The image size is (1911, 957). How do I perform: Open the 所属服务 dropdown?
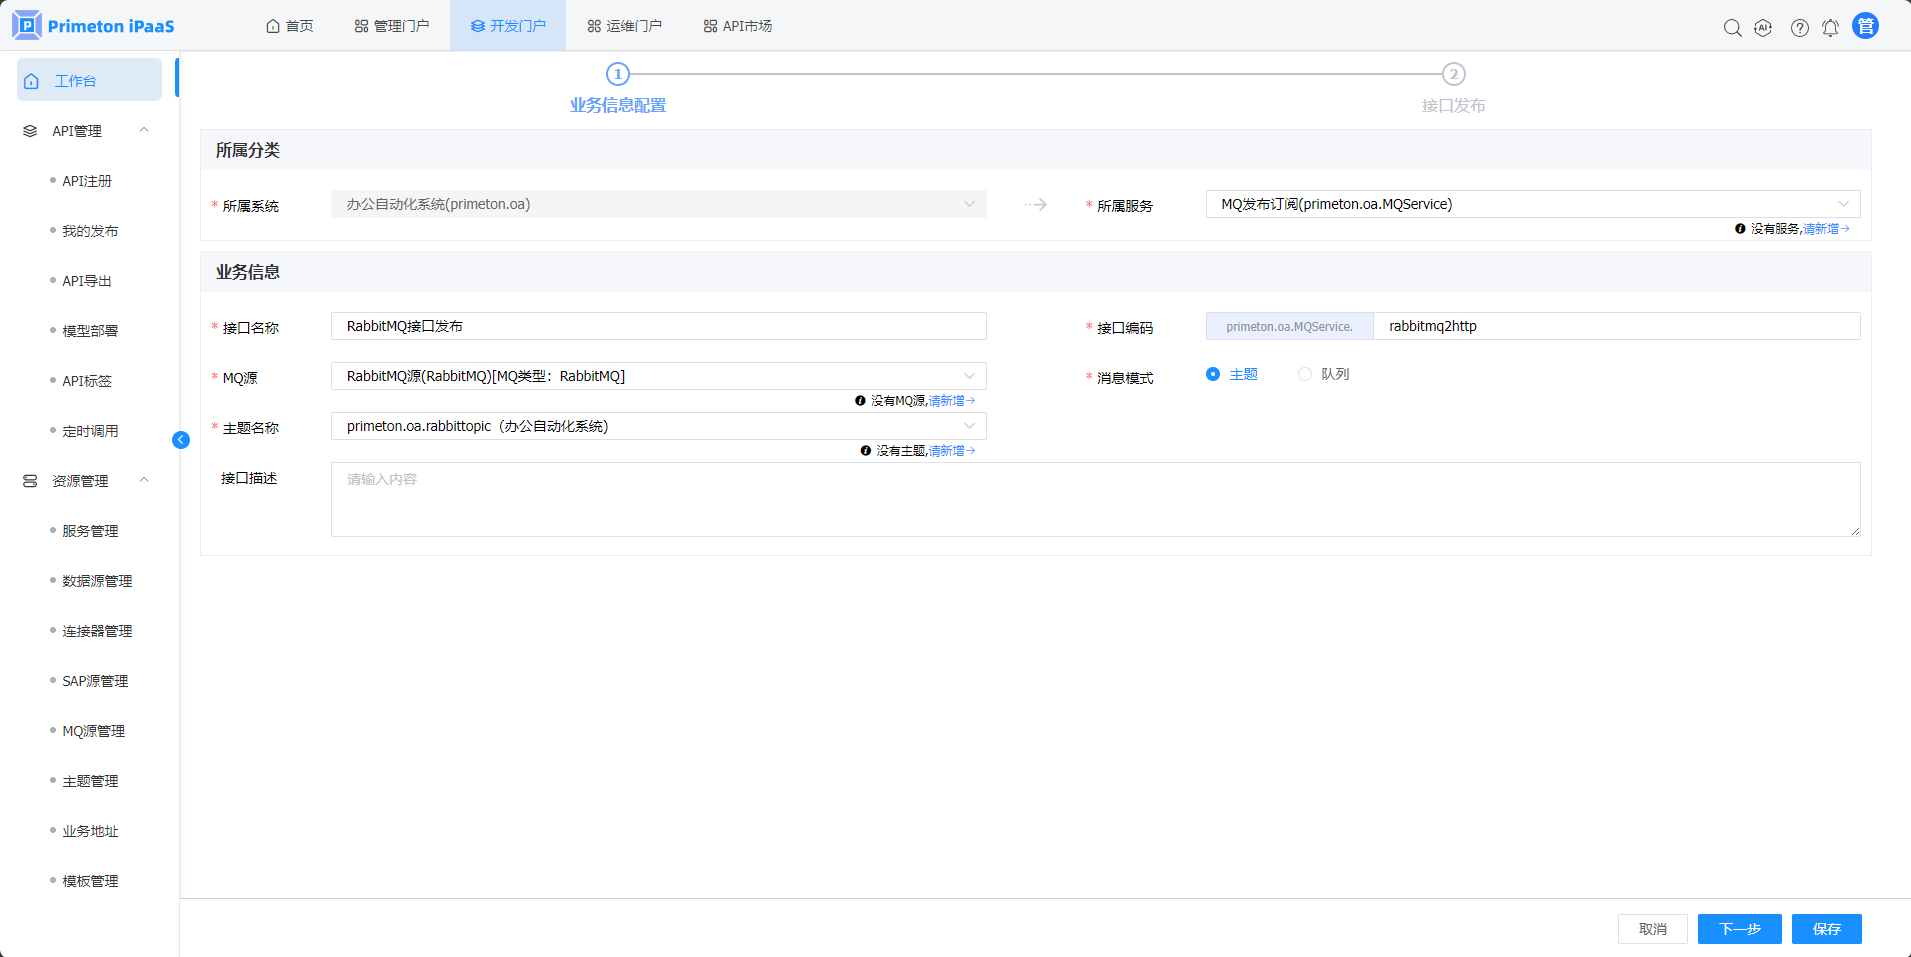(x=1532, y=204)
